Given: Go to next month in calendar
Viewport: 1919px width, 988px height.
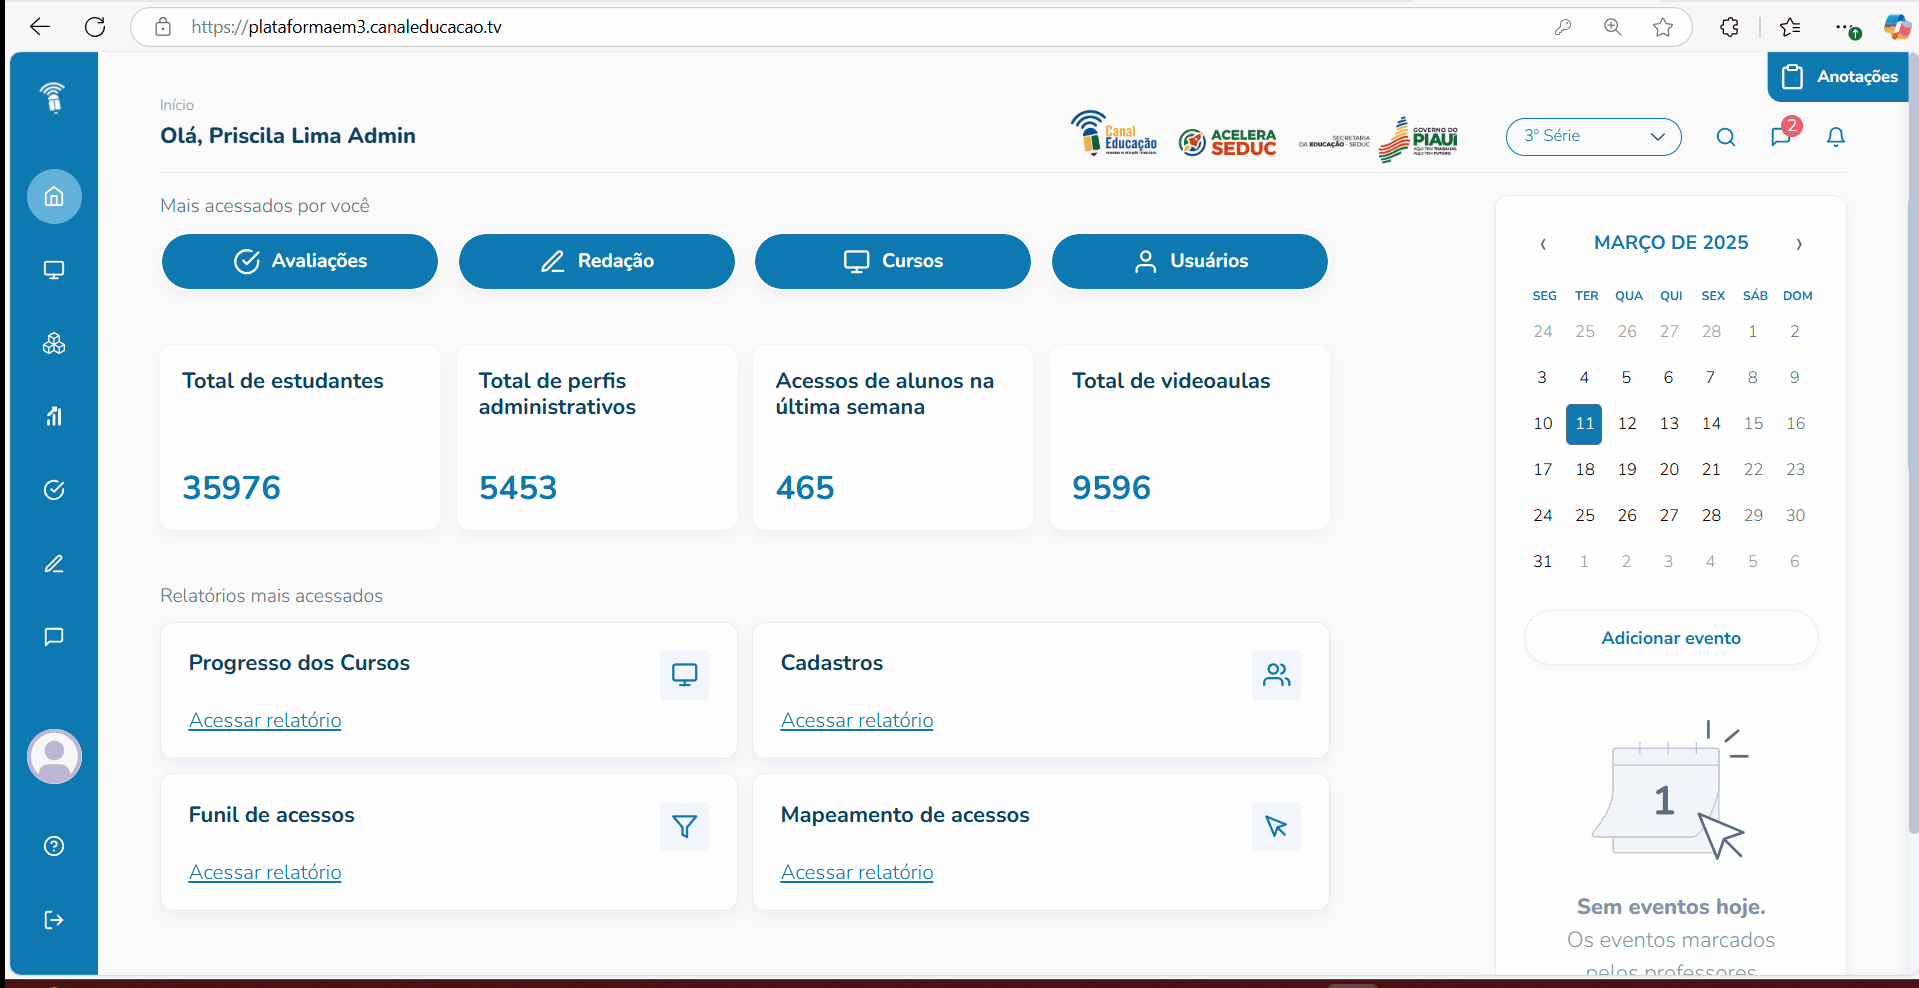Looking at the screenshot, I should tap(1798, 244).
